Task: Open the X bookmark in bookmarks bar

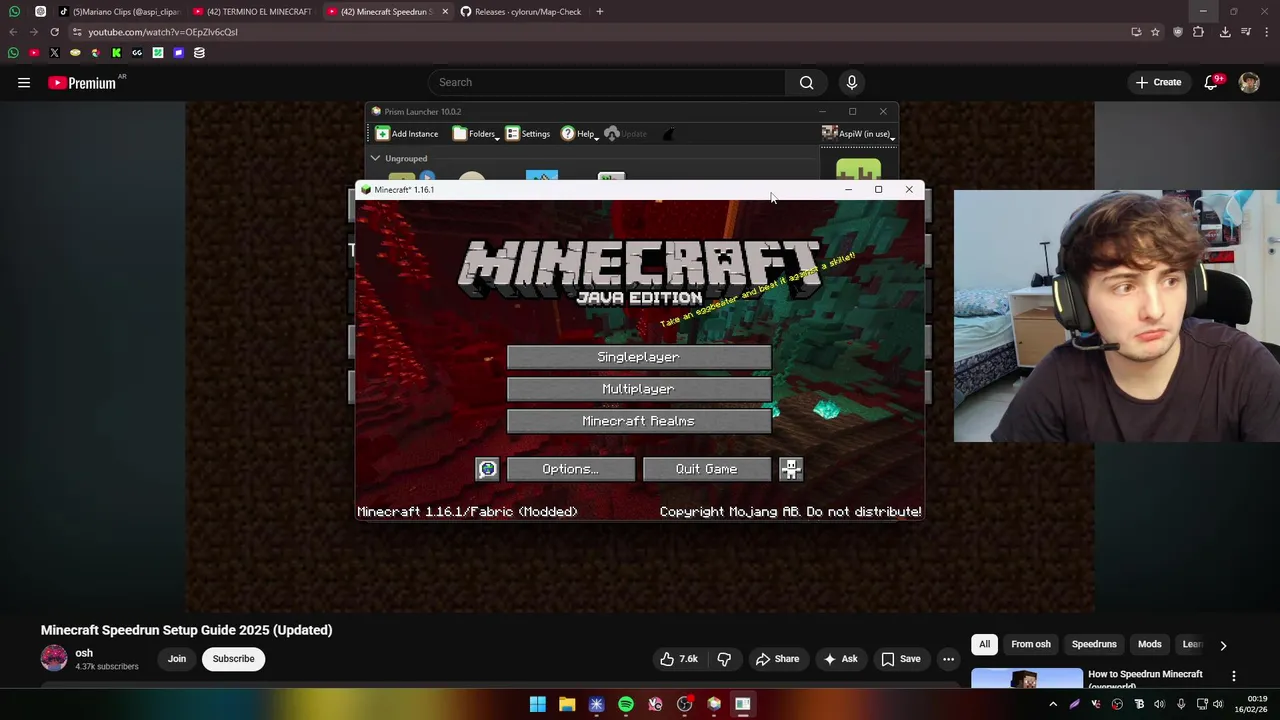Action: [x=54, y=53]
